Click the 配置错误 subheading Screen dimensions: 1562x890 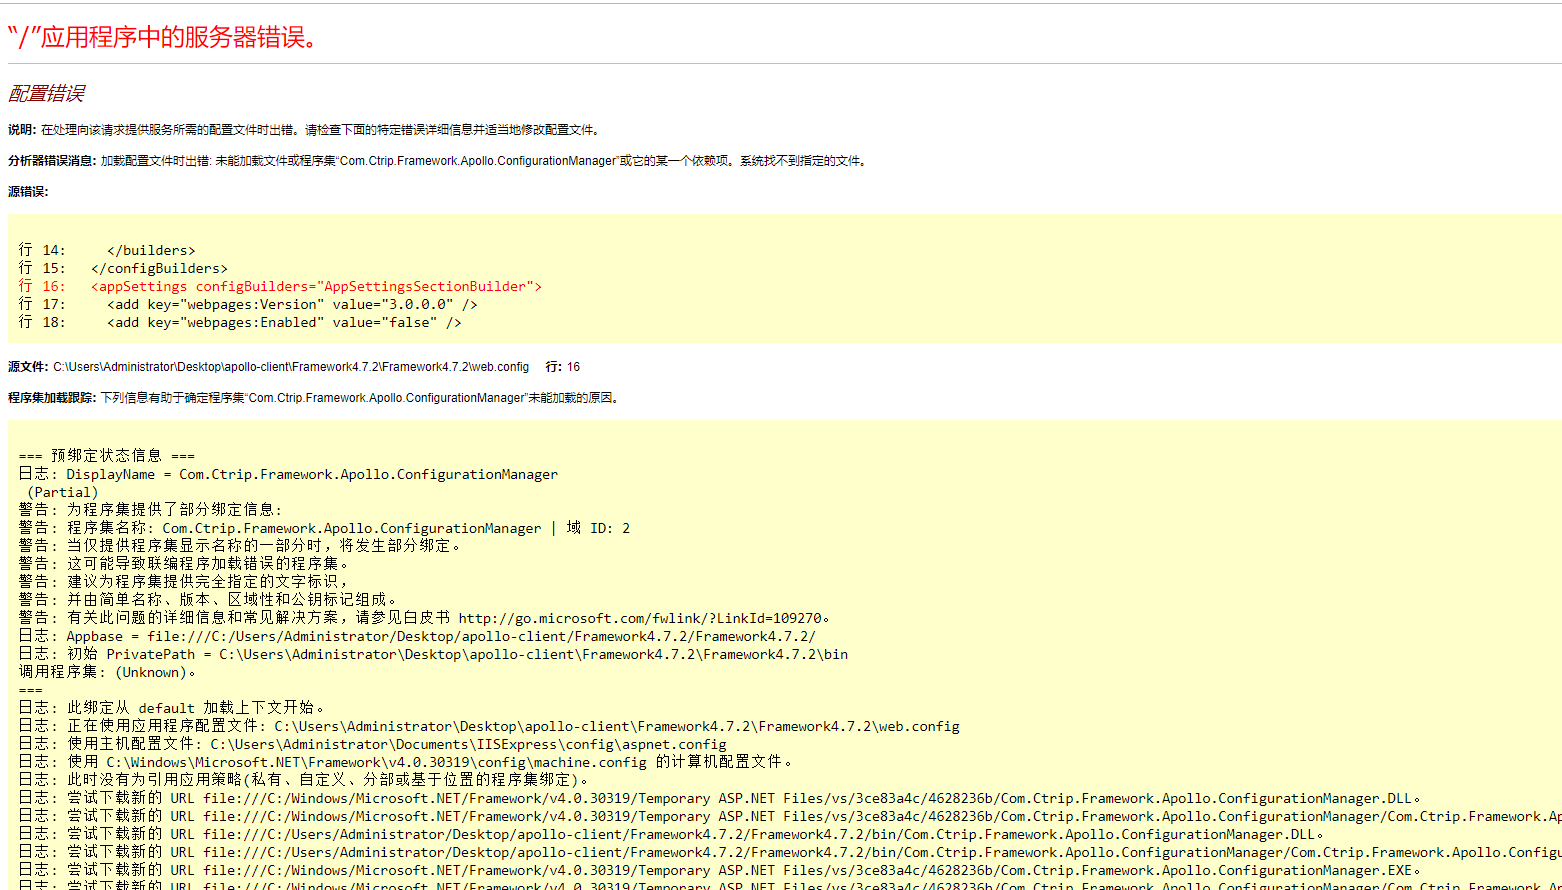(46, 93)
